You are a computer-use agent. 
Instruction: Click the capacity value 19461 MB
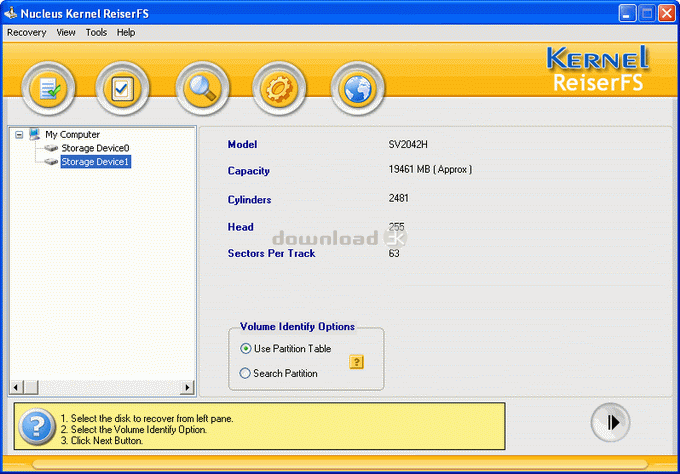coord(430,169)
